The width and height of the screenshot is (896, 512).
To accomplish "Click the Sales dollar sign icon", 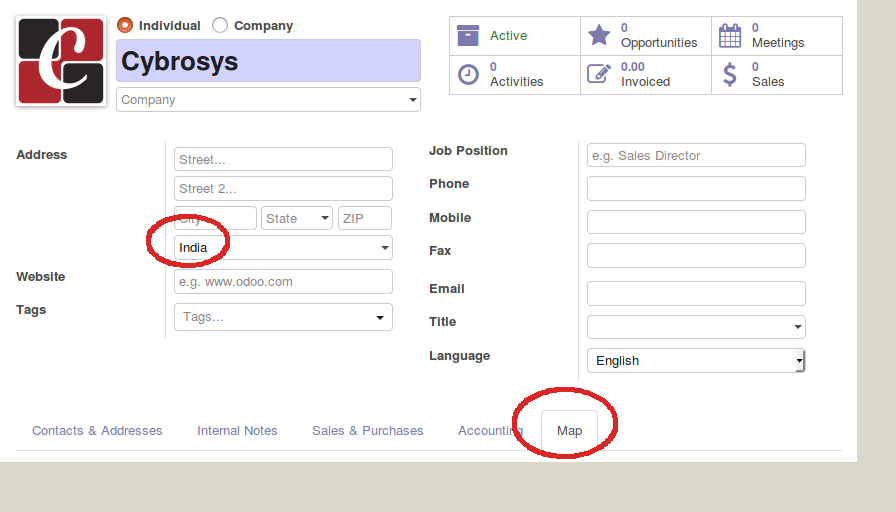I will 730,75.
